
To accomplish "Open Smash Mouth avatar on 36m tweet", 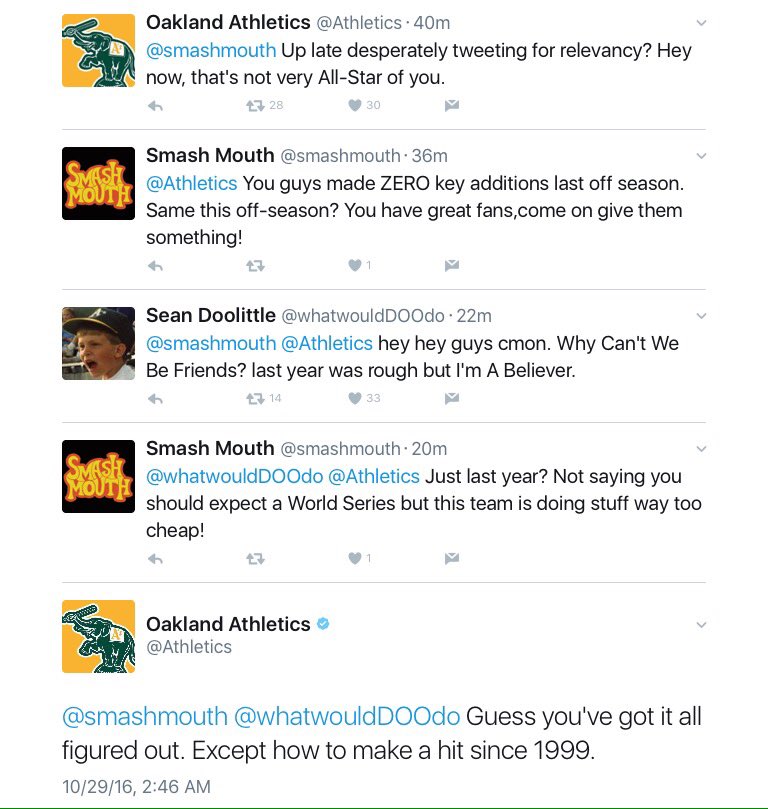I will pos(99,184).
